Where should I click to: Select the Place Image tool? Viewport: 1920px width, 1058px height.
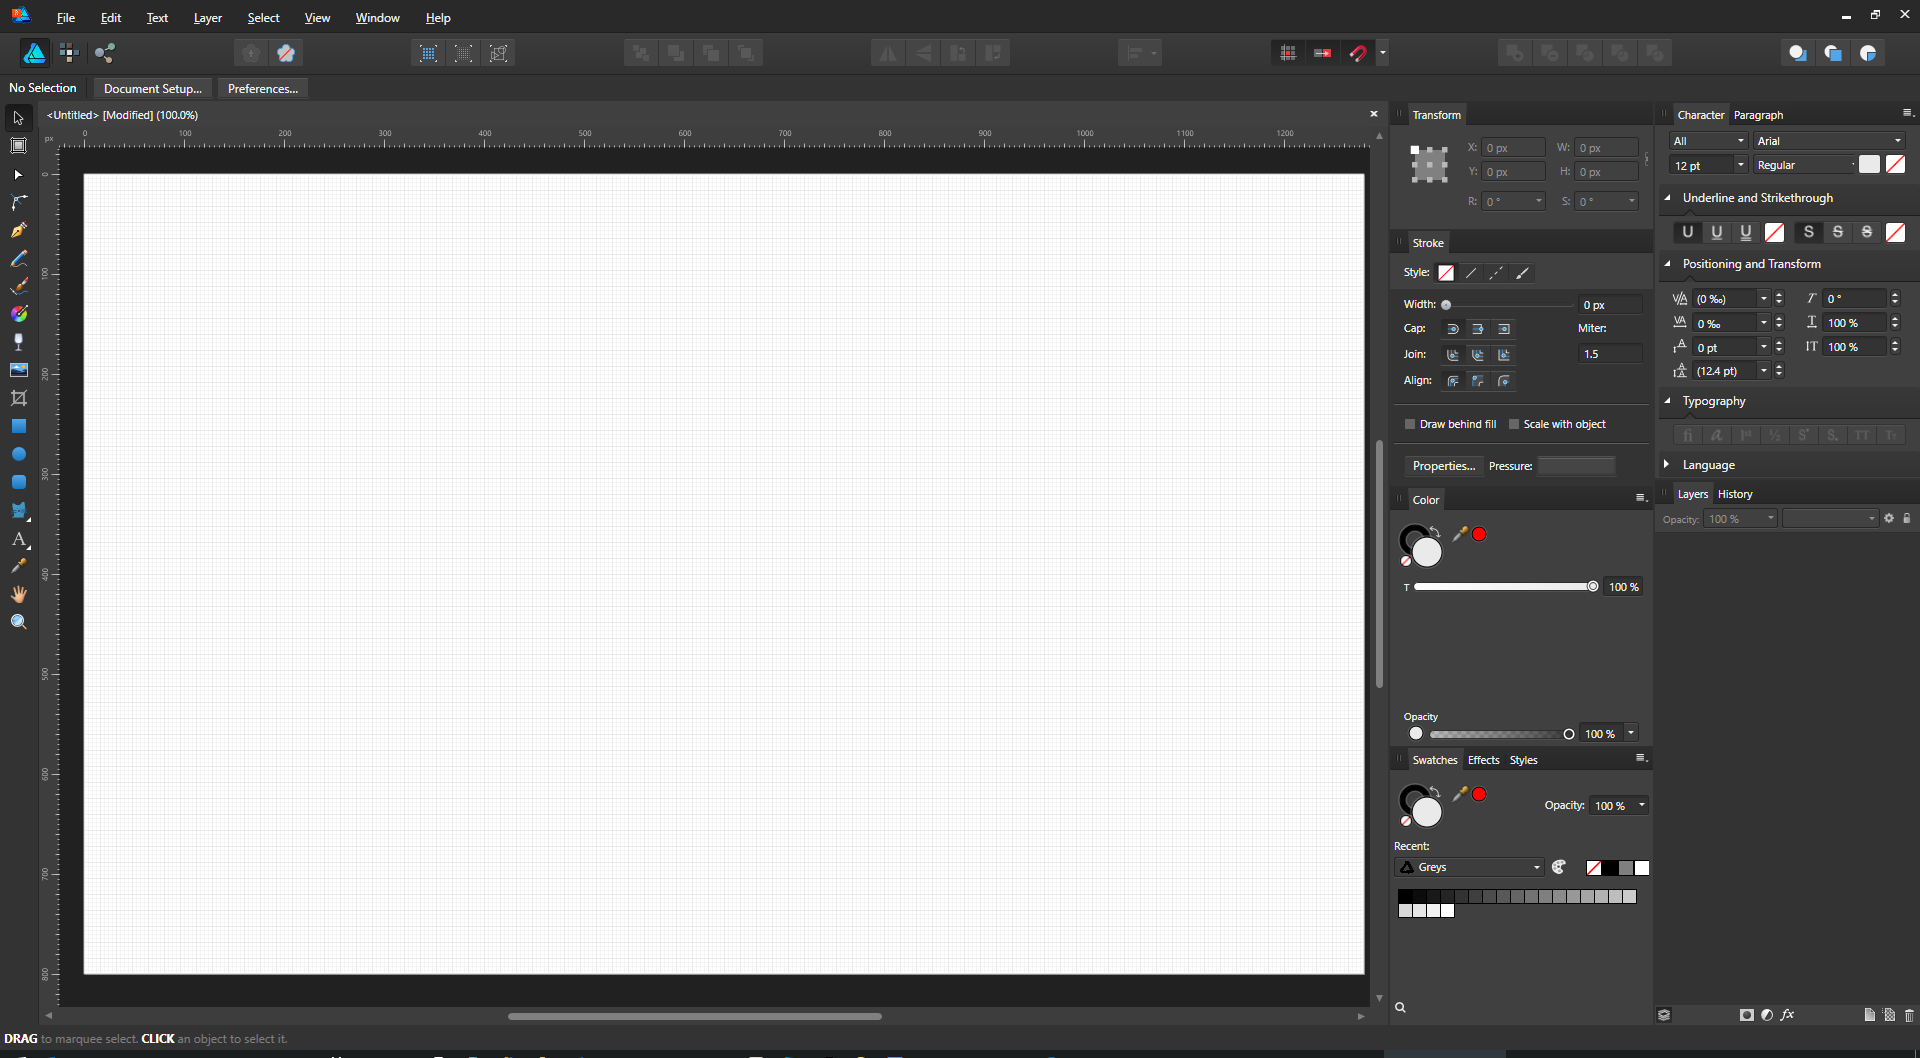(x=18, y=370)
